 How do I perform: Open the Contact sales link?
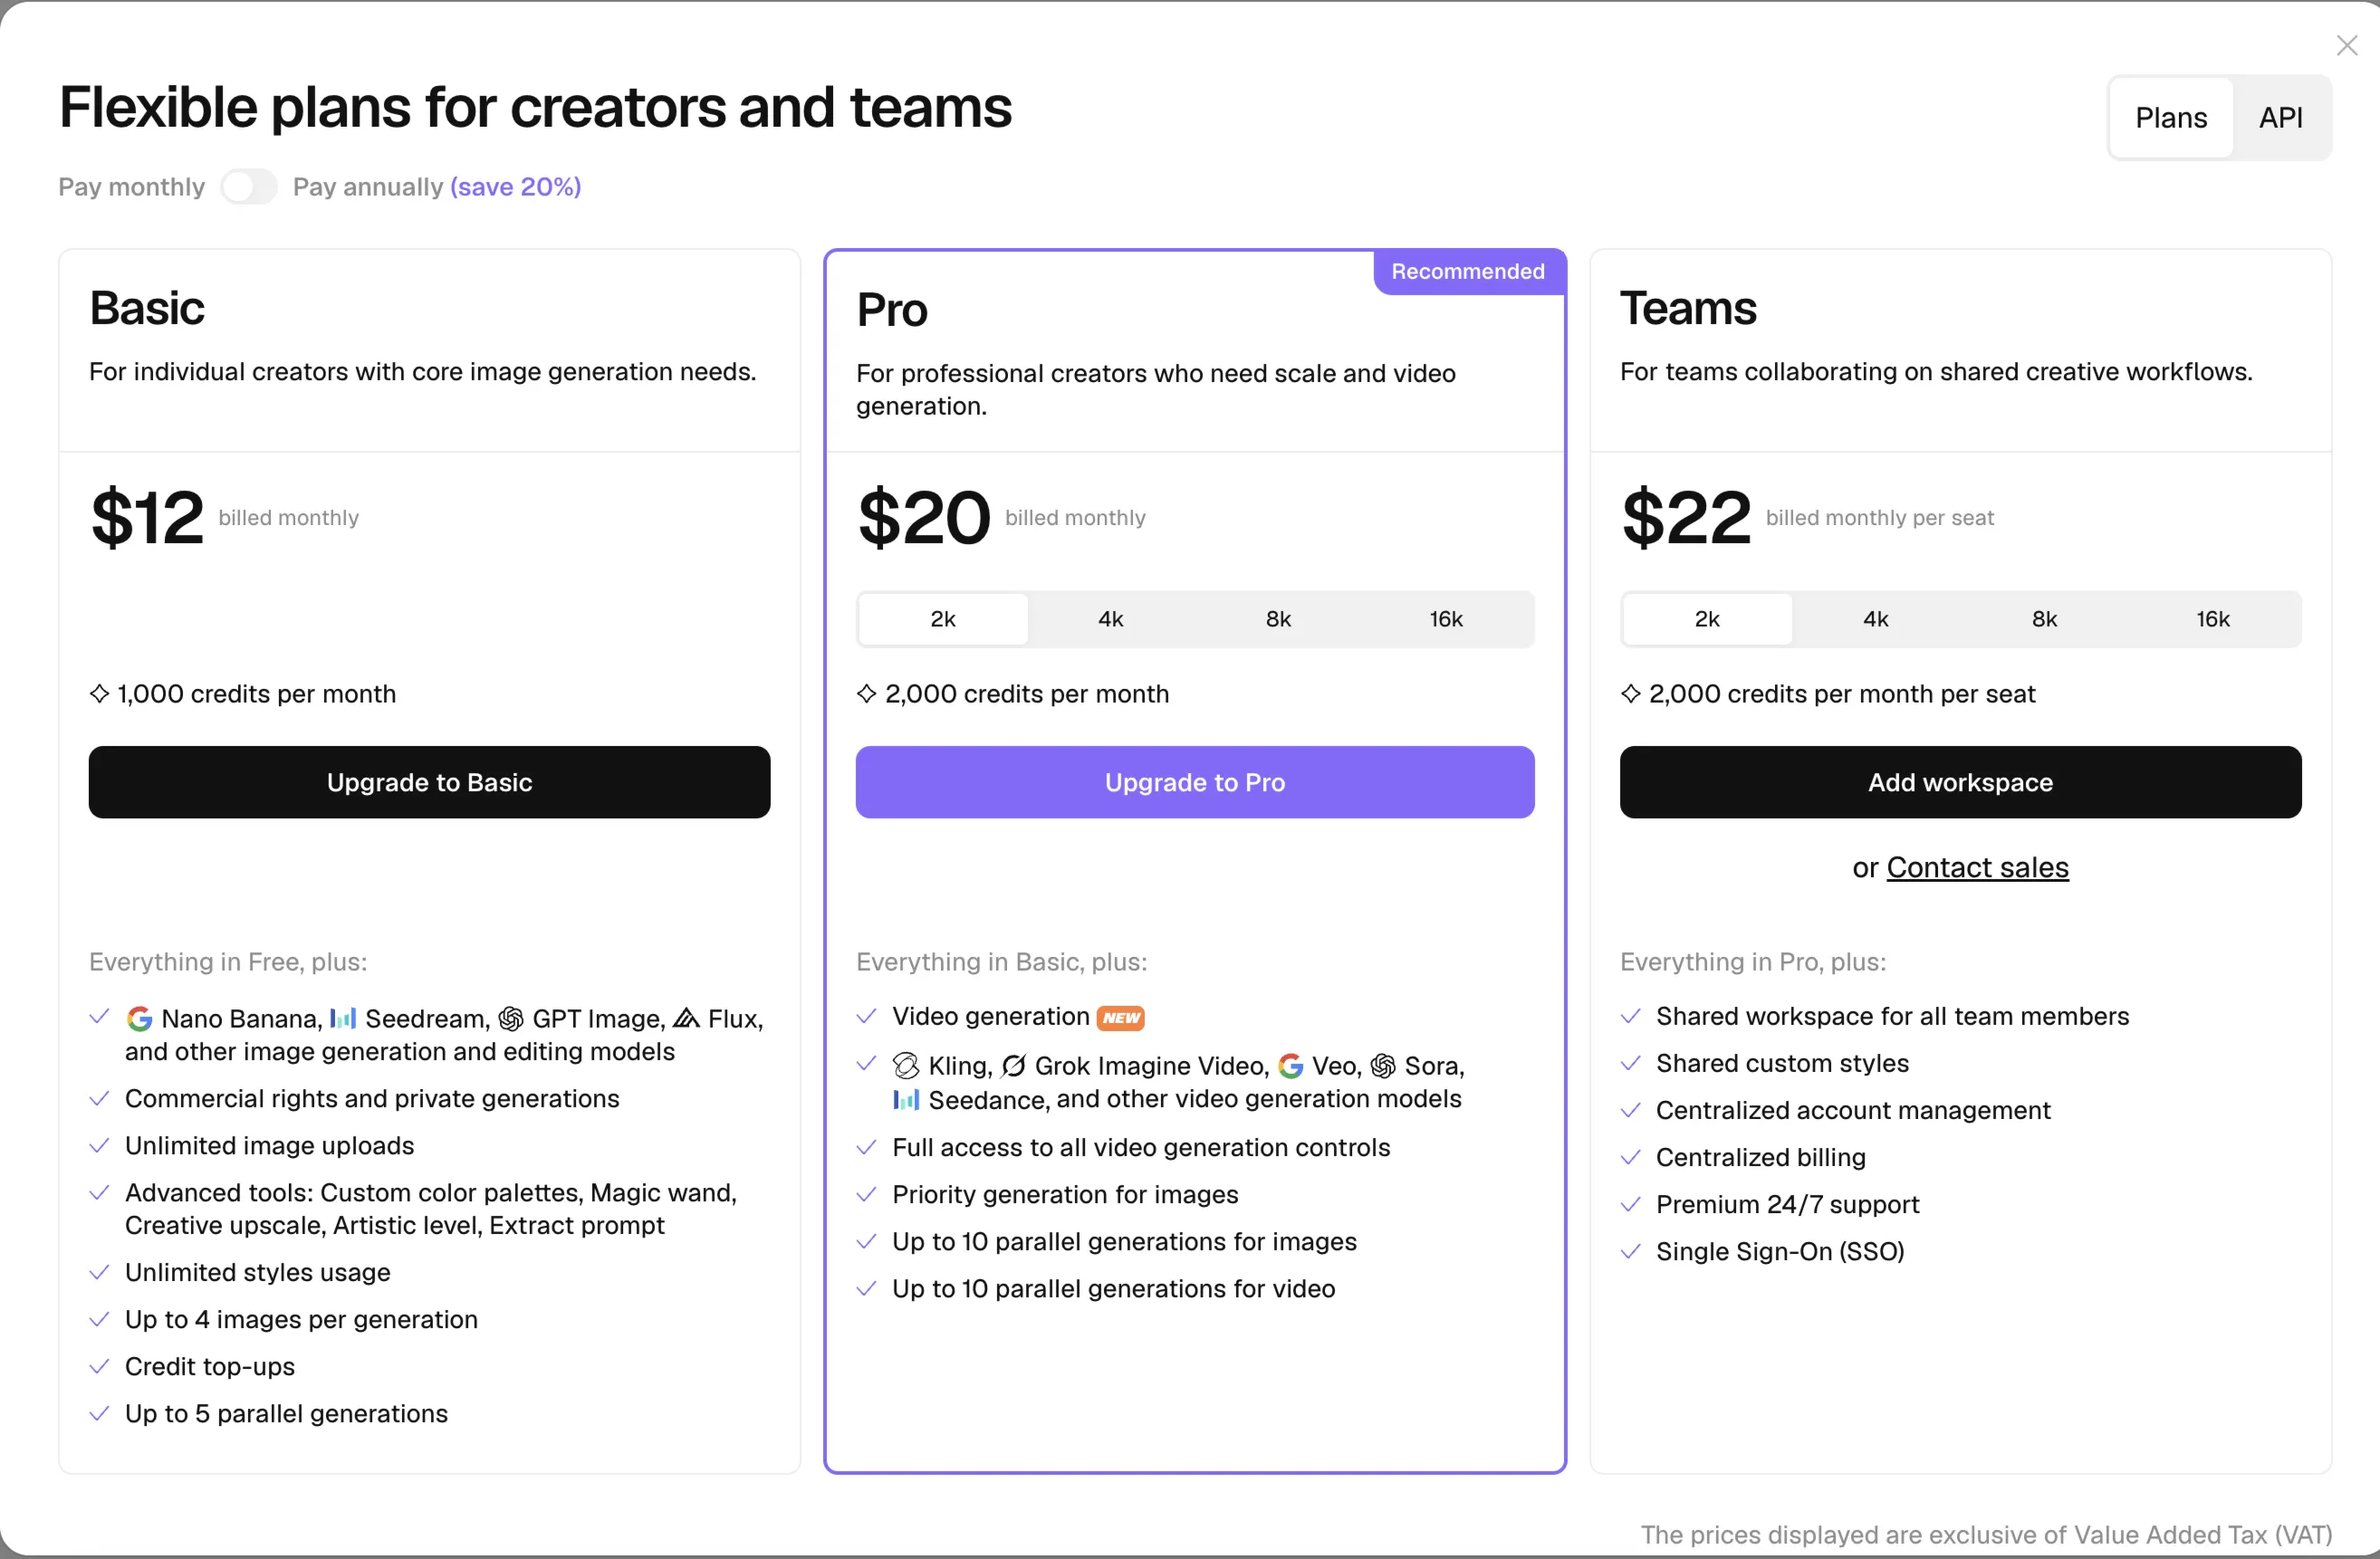[x=1976, y=867]
